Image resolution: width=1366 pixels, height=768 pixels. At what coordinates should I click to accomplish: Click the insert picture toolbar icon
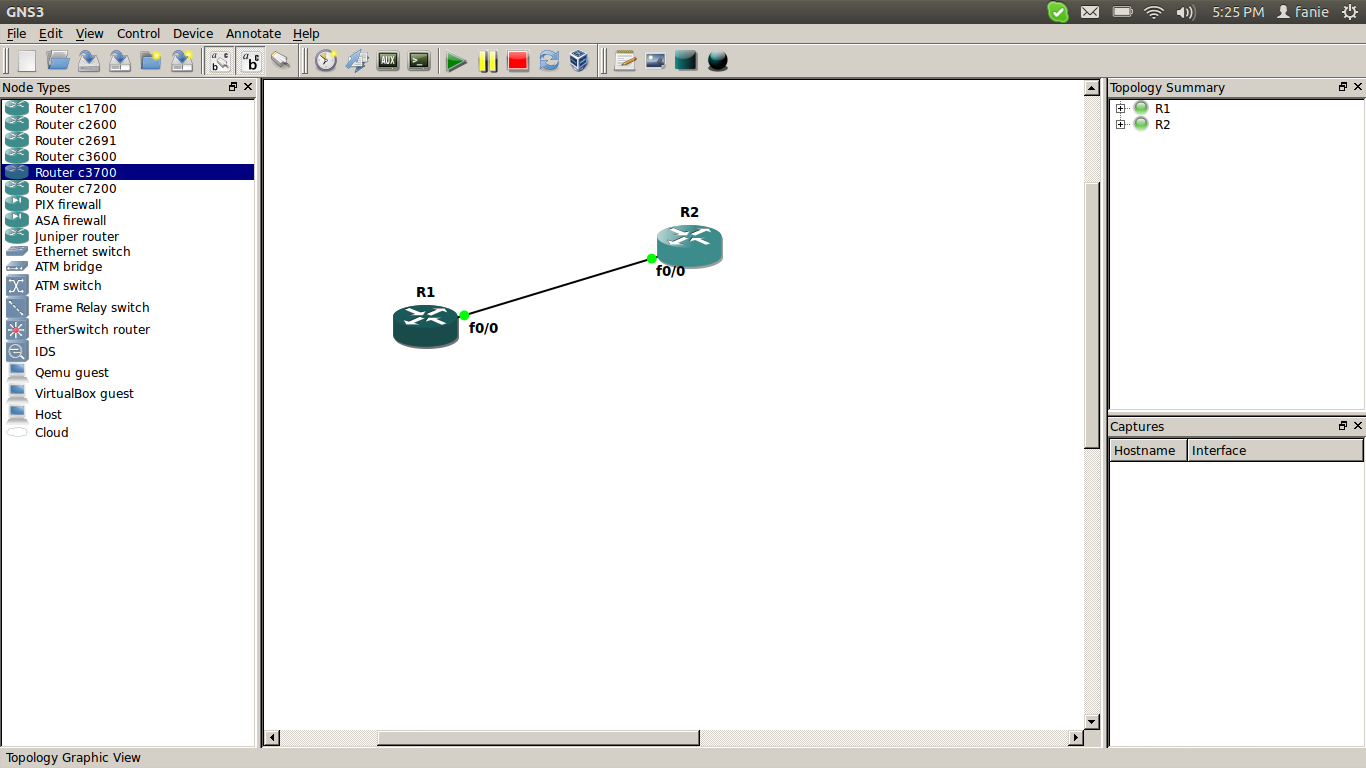654,60
